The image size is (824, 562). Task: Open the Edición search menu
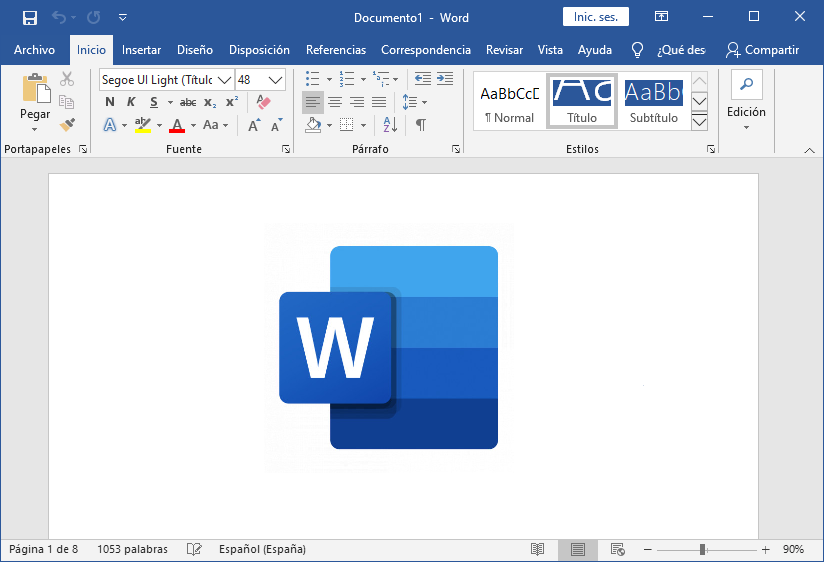coord(746,102)
